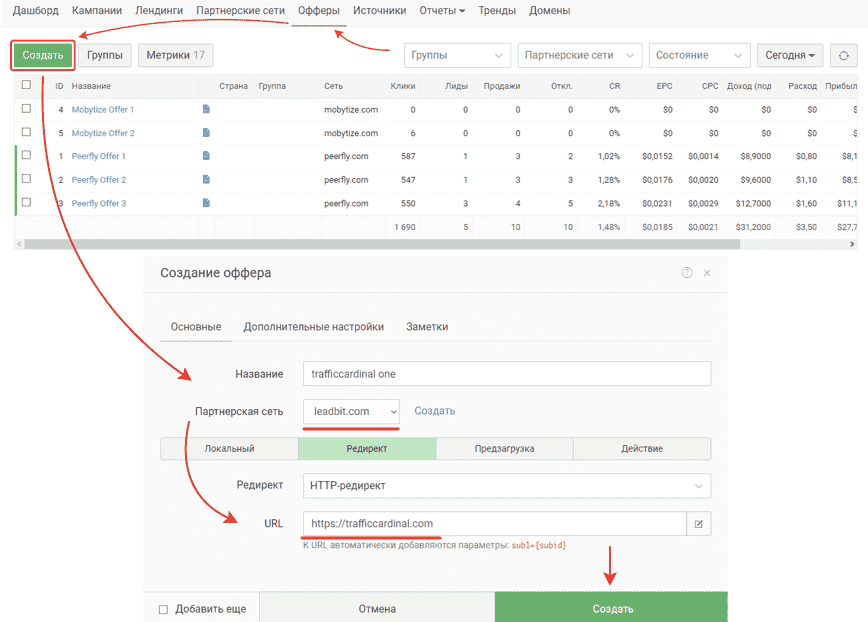
Task: Open the Состояние filter dropdown
Action: 699,56
